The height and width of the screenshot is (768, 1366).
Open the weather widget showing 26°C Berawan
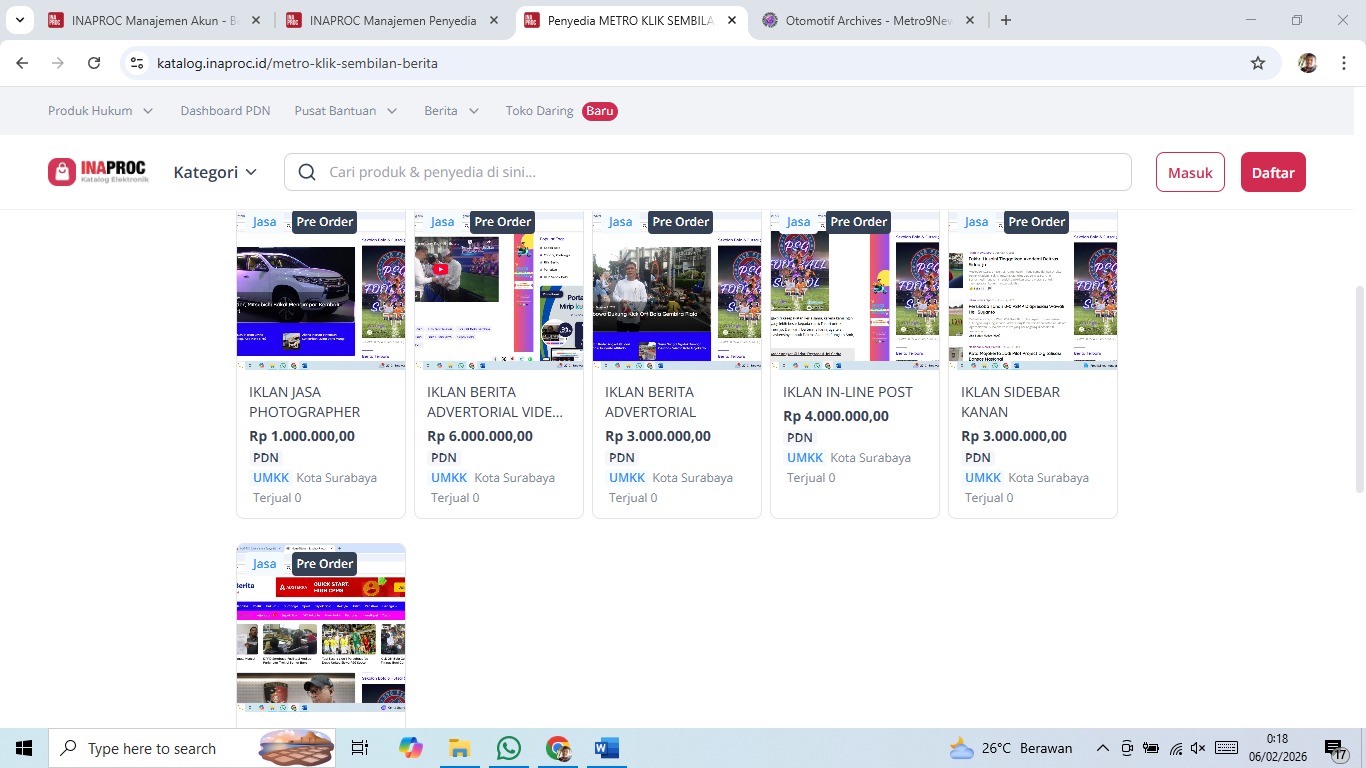point(1010,748)
